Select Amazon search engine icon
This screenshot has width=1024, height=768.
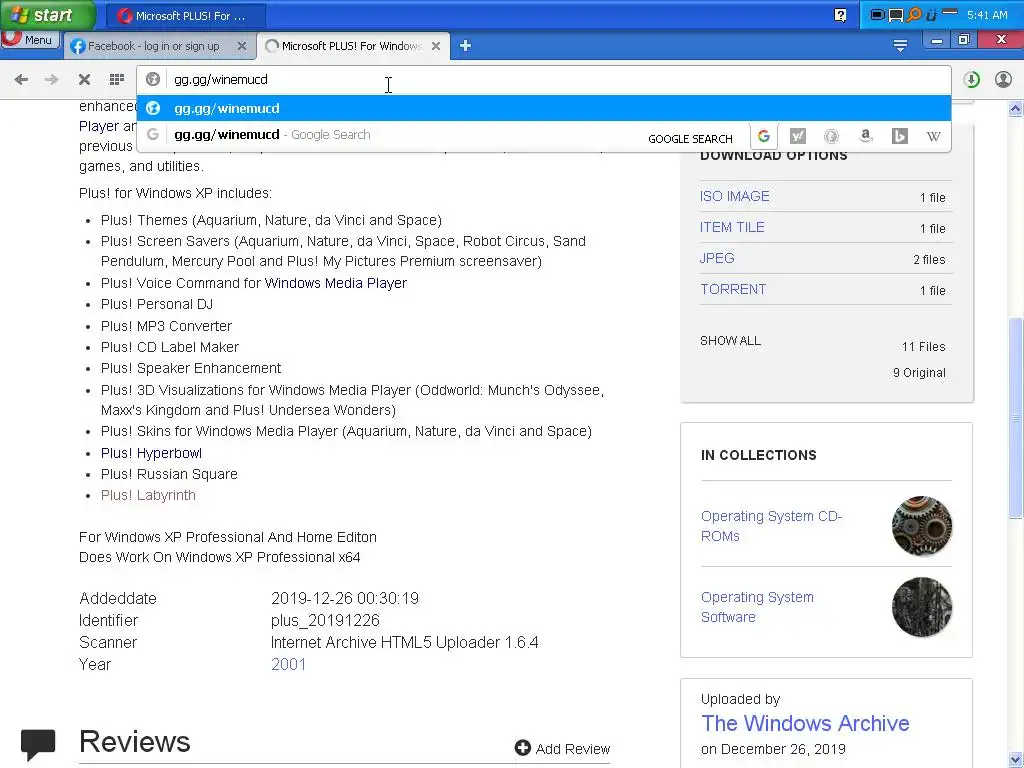pos(865,136)
